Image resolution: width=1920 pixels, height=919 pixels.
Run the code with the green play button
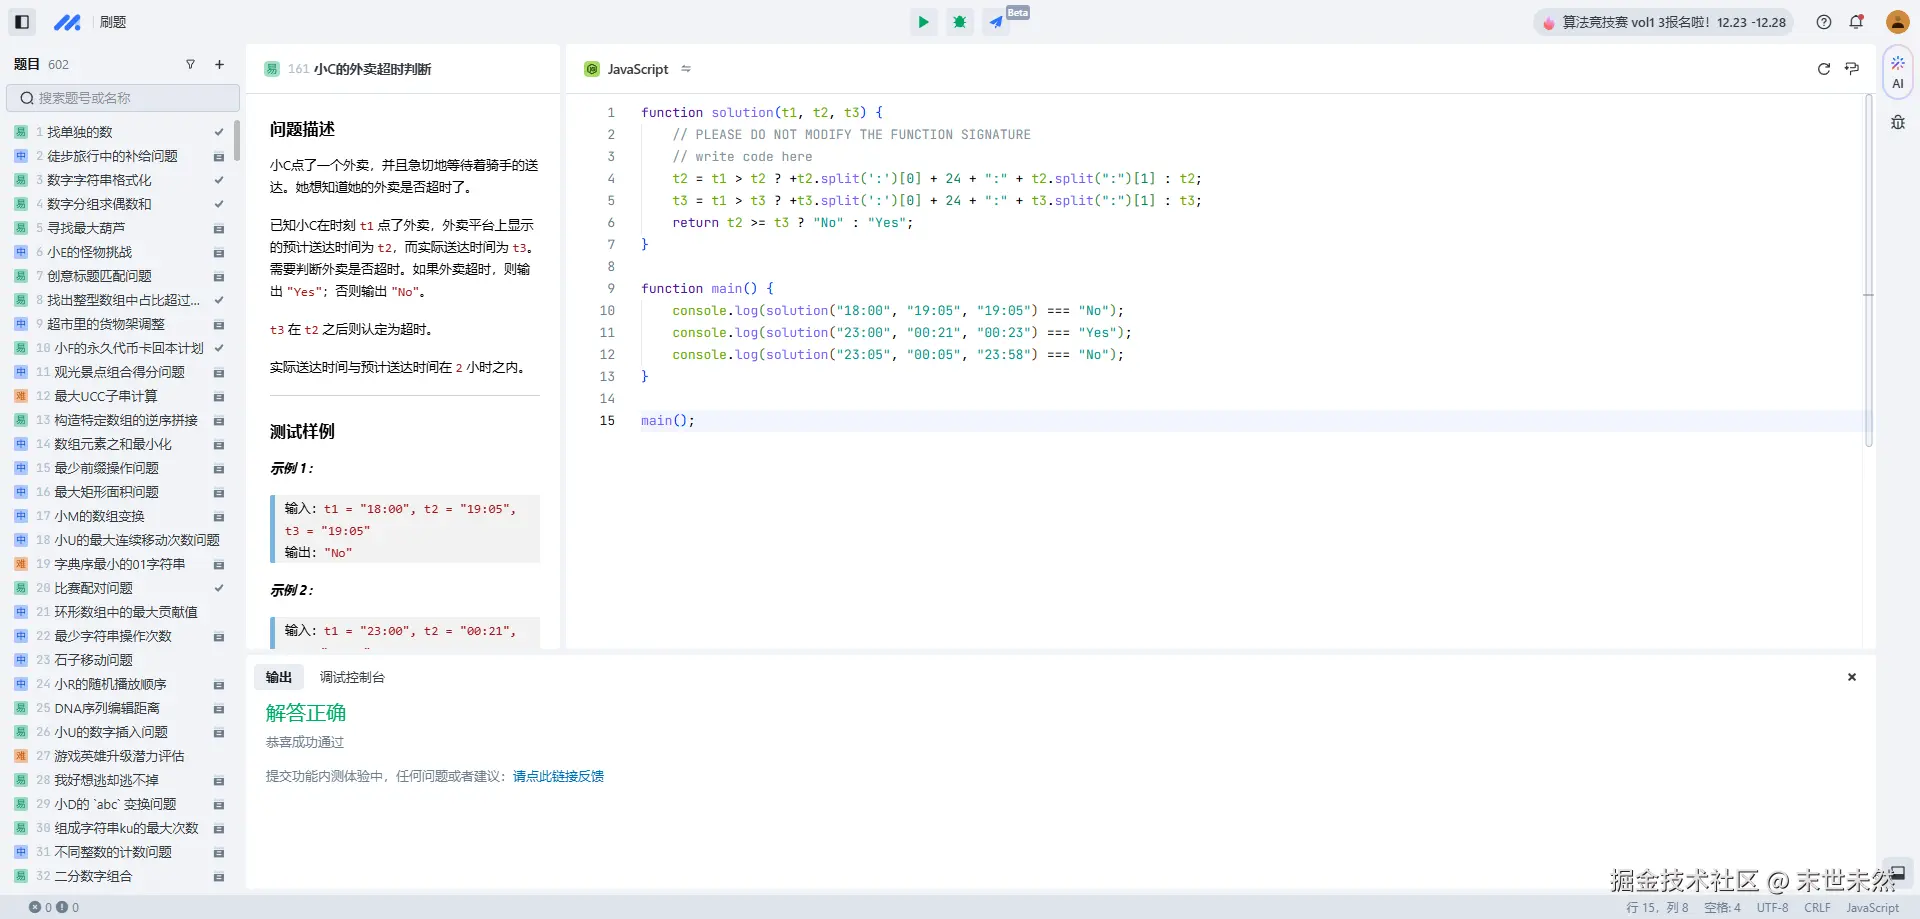[923, 22]
